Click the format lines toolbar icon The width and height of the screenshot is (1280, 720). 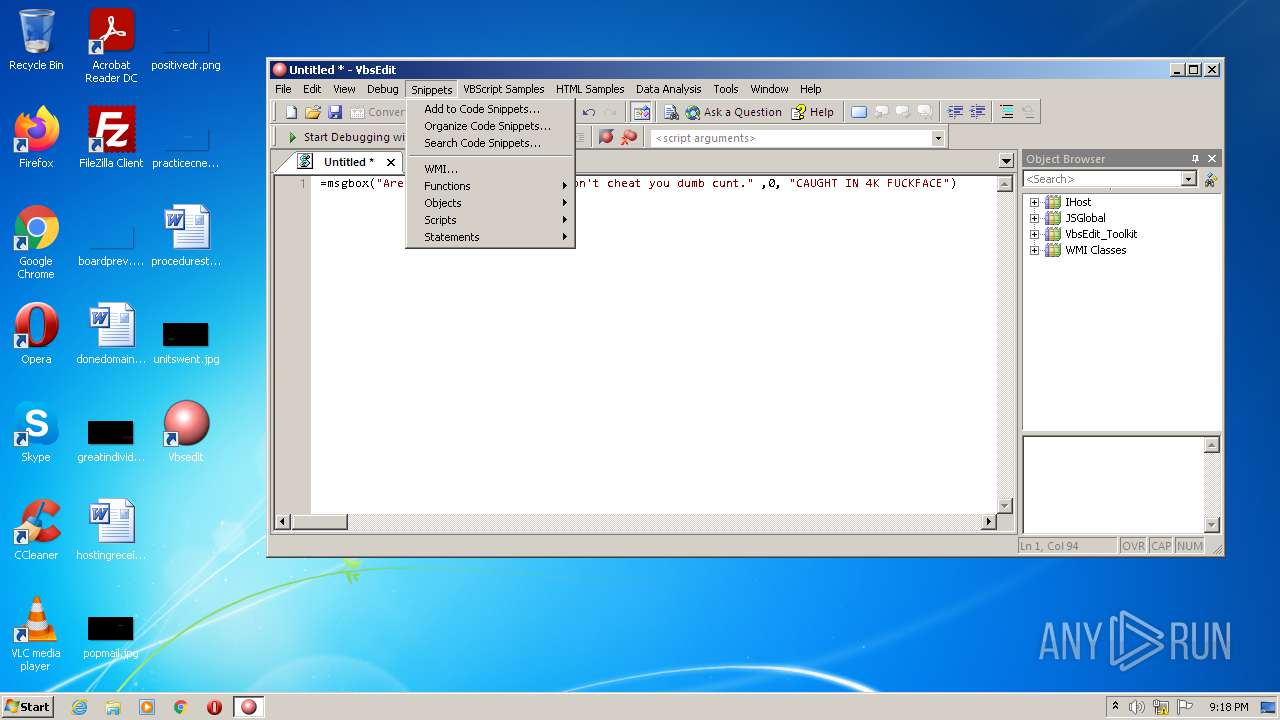pyautogui.click(x=1007, y=112)
